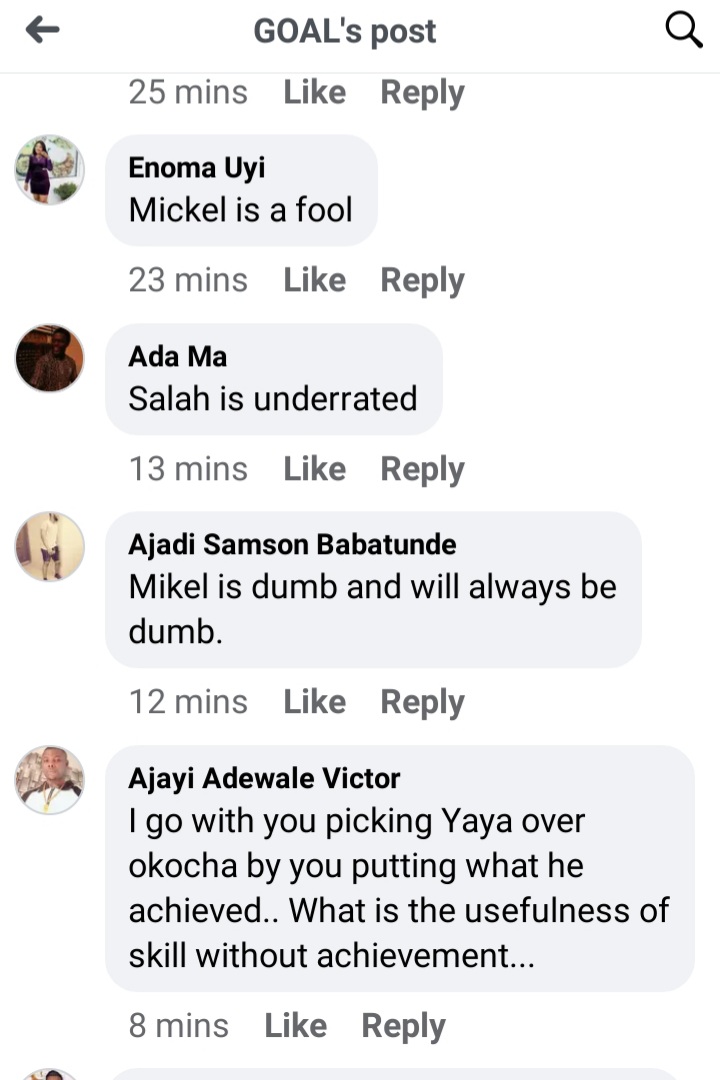Open the search magnifier icon

(684, 31)
